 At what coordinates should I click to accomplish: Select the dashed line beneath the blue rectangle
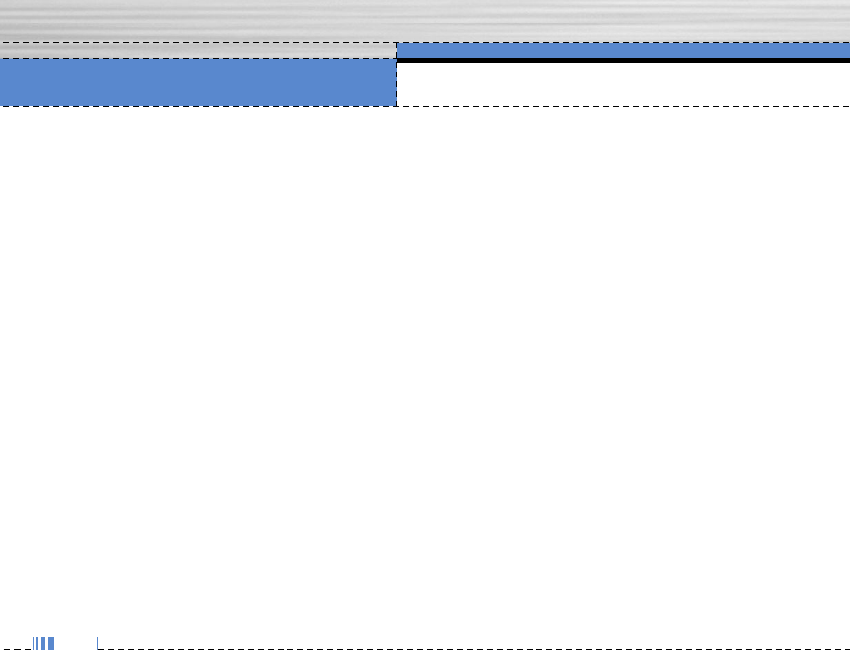coord(198,106)
